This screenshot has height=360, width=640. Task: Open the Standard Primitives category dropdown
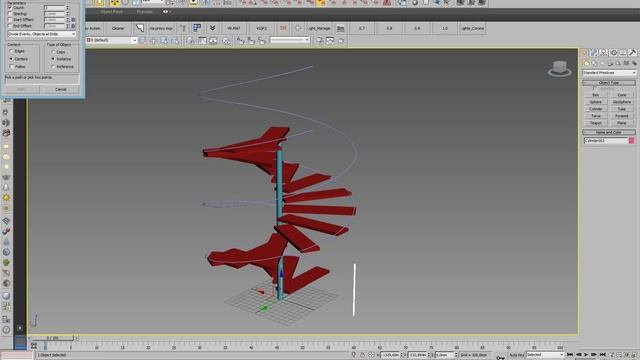[609, 73]
